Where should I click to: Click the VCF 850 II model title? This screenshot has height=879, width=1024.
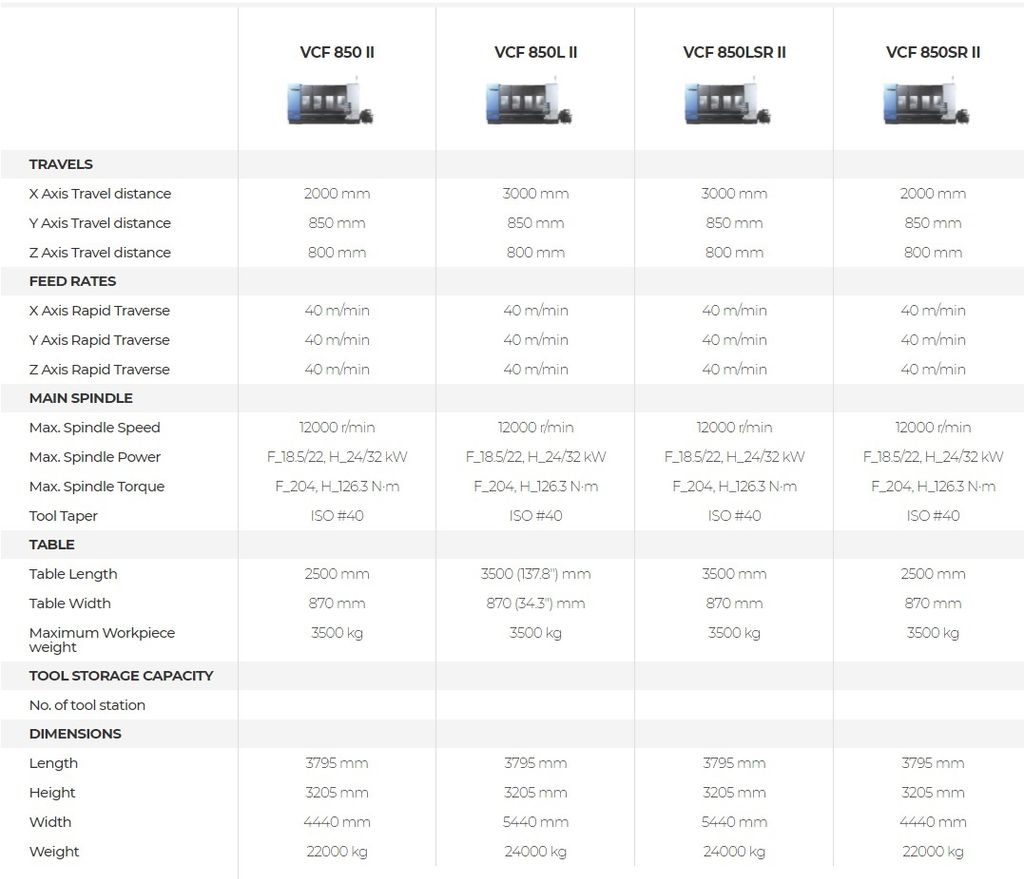(x=337, y=52)
